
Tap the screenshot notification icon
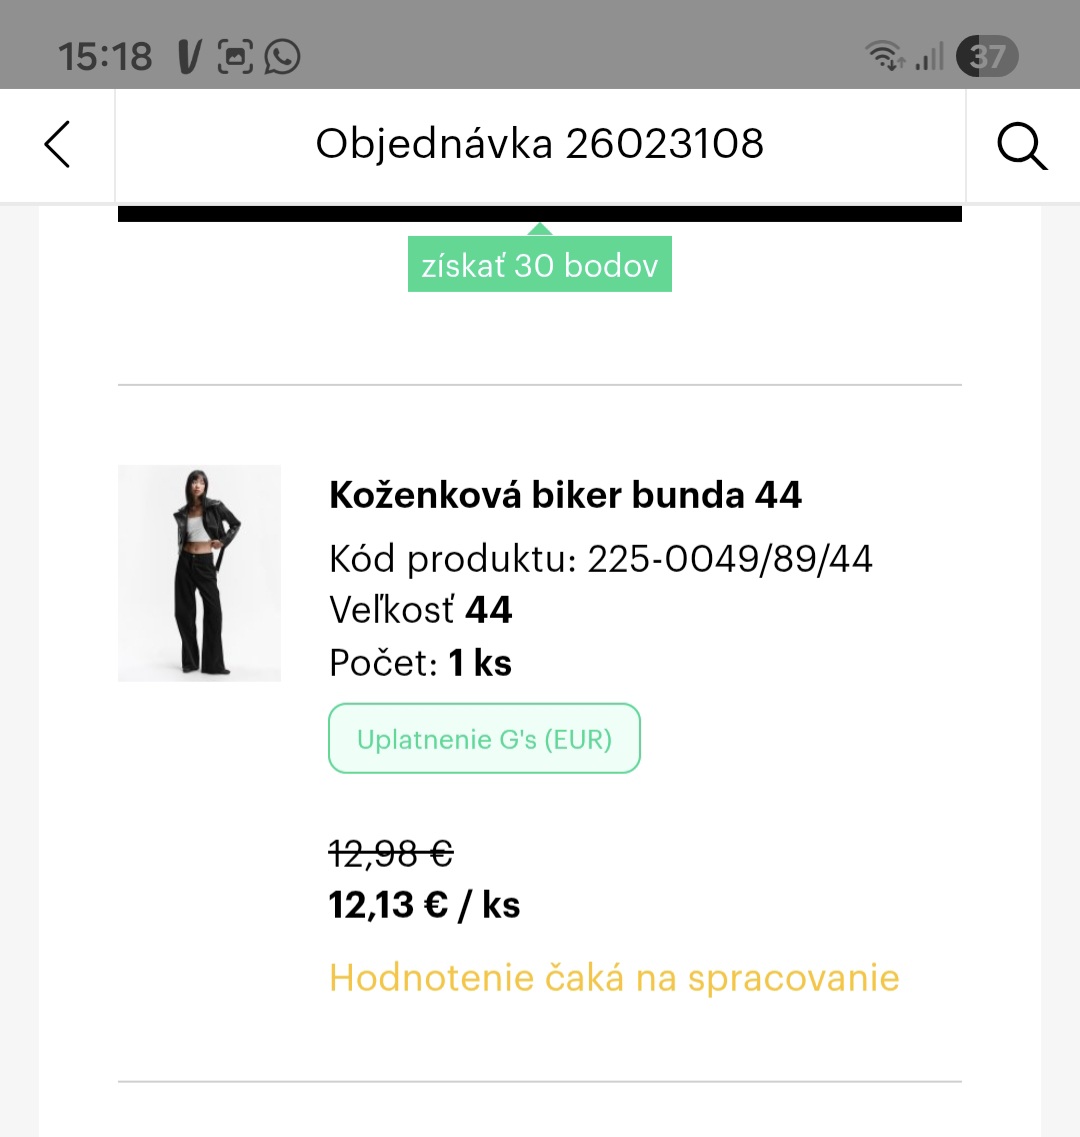pyautogui.click(x=235, y=56)
